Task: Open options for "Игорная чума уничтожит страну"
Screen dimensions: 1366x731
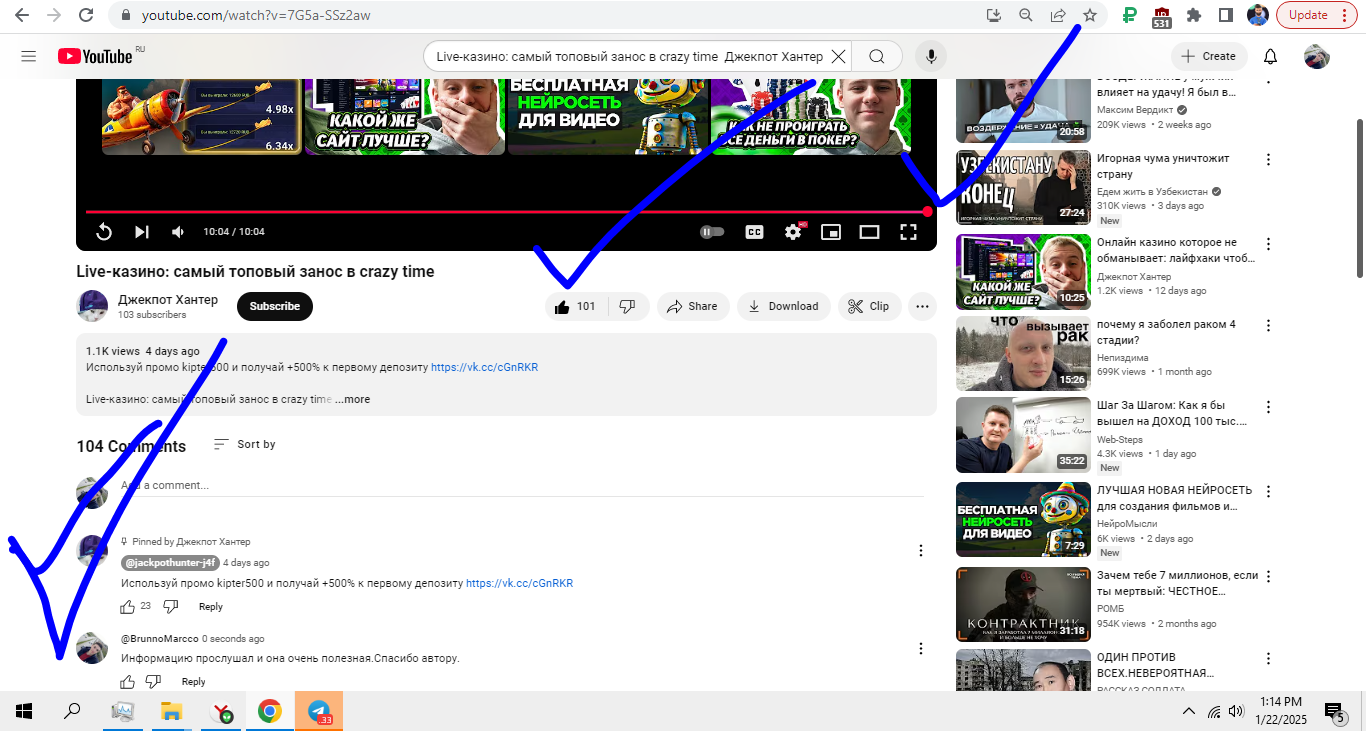Action: pyautogui.click(x=1269, y=160)
